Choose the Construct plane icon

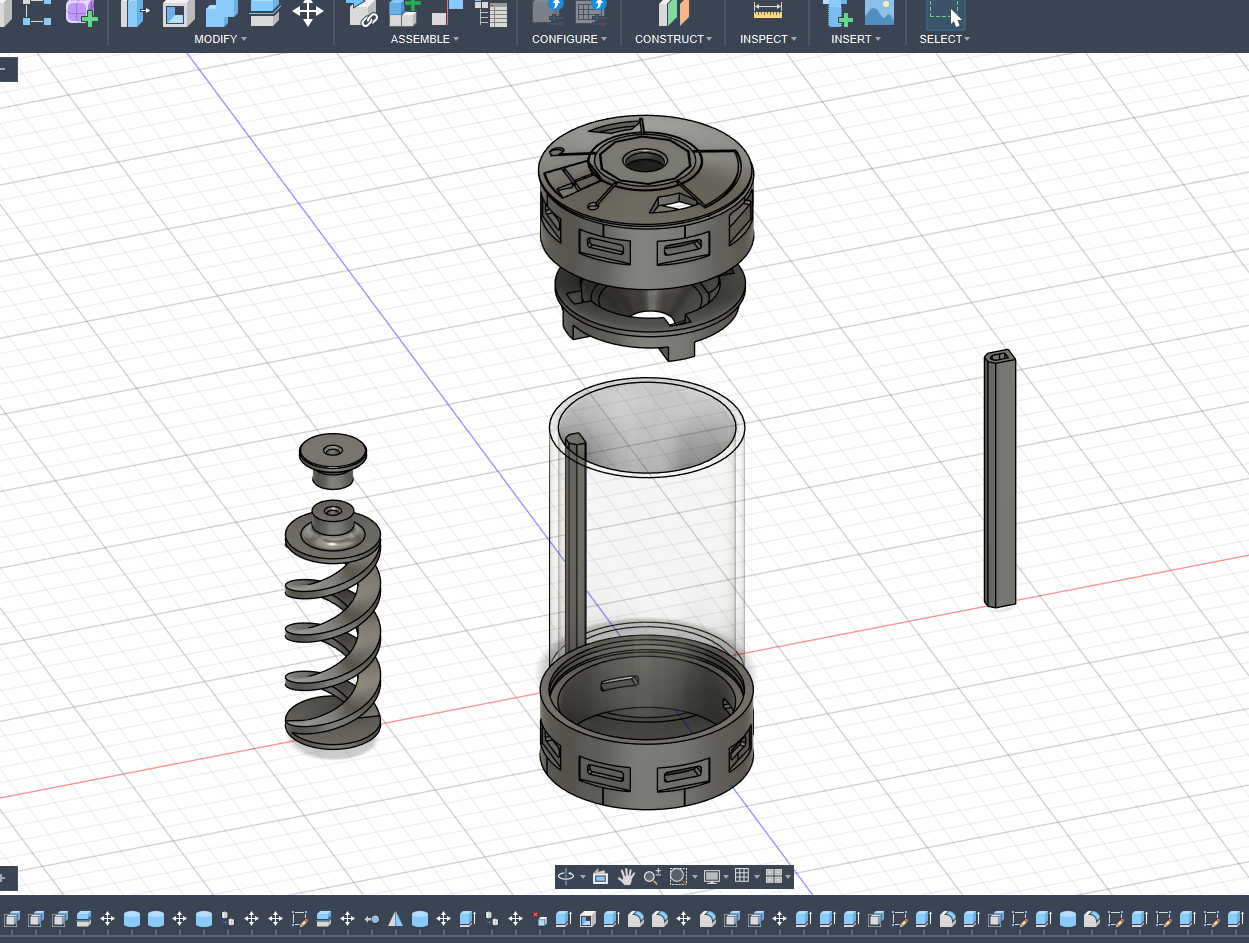674,13
